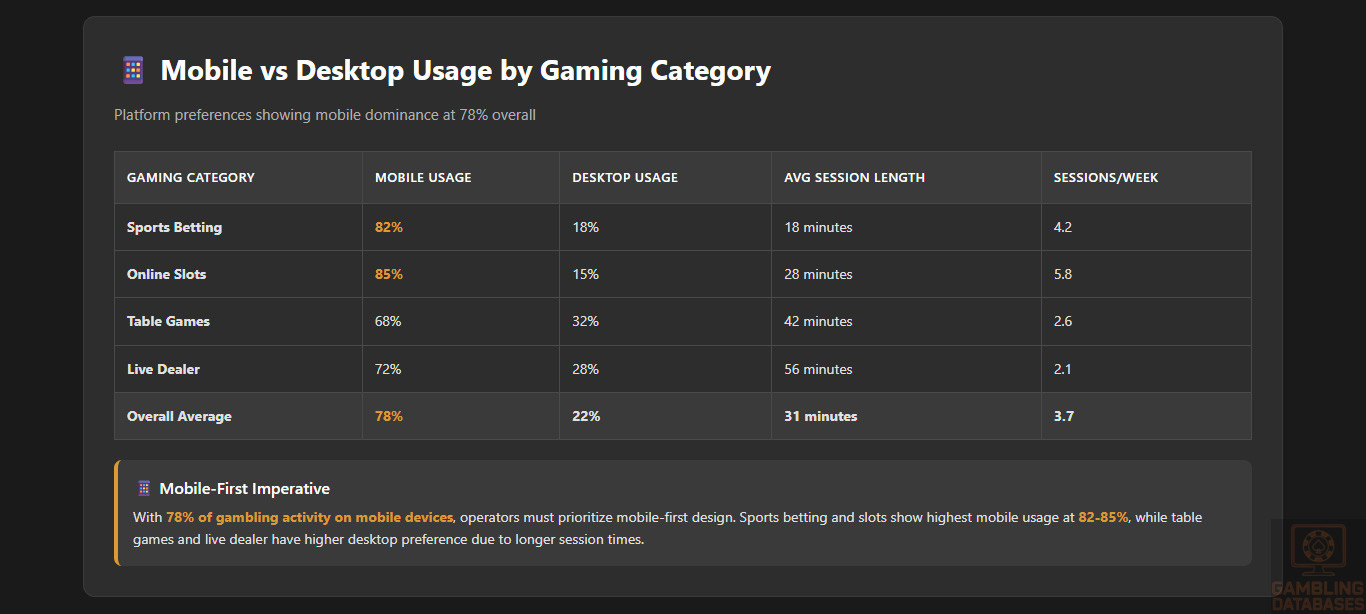Screen dimensions: 1366x614
Task: Select the Overall Average row label
Action: tap(179, 416)
